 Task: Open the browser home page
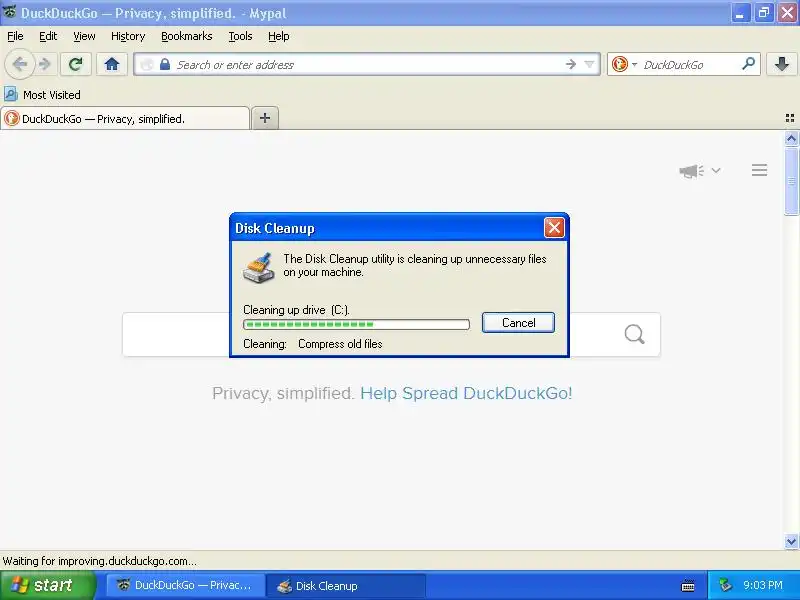(x=112, y=64)
